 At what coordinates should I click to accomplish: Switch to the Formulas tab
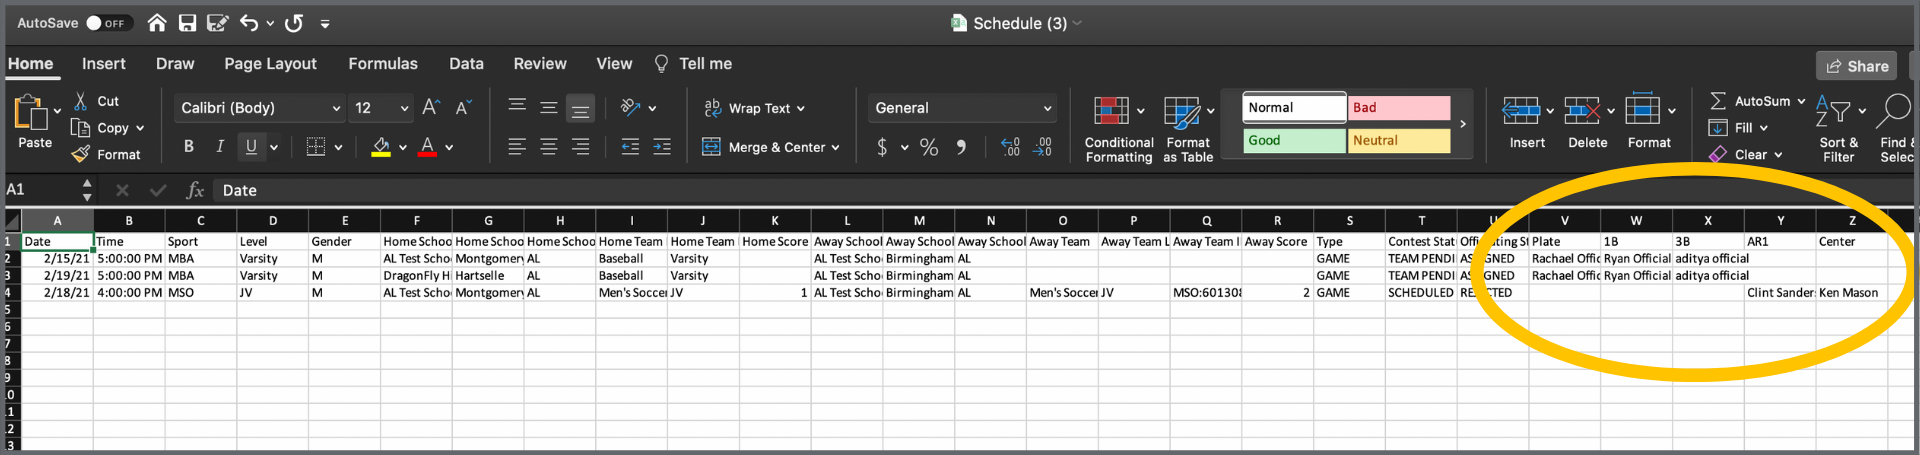pos(382,64)
